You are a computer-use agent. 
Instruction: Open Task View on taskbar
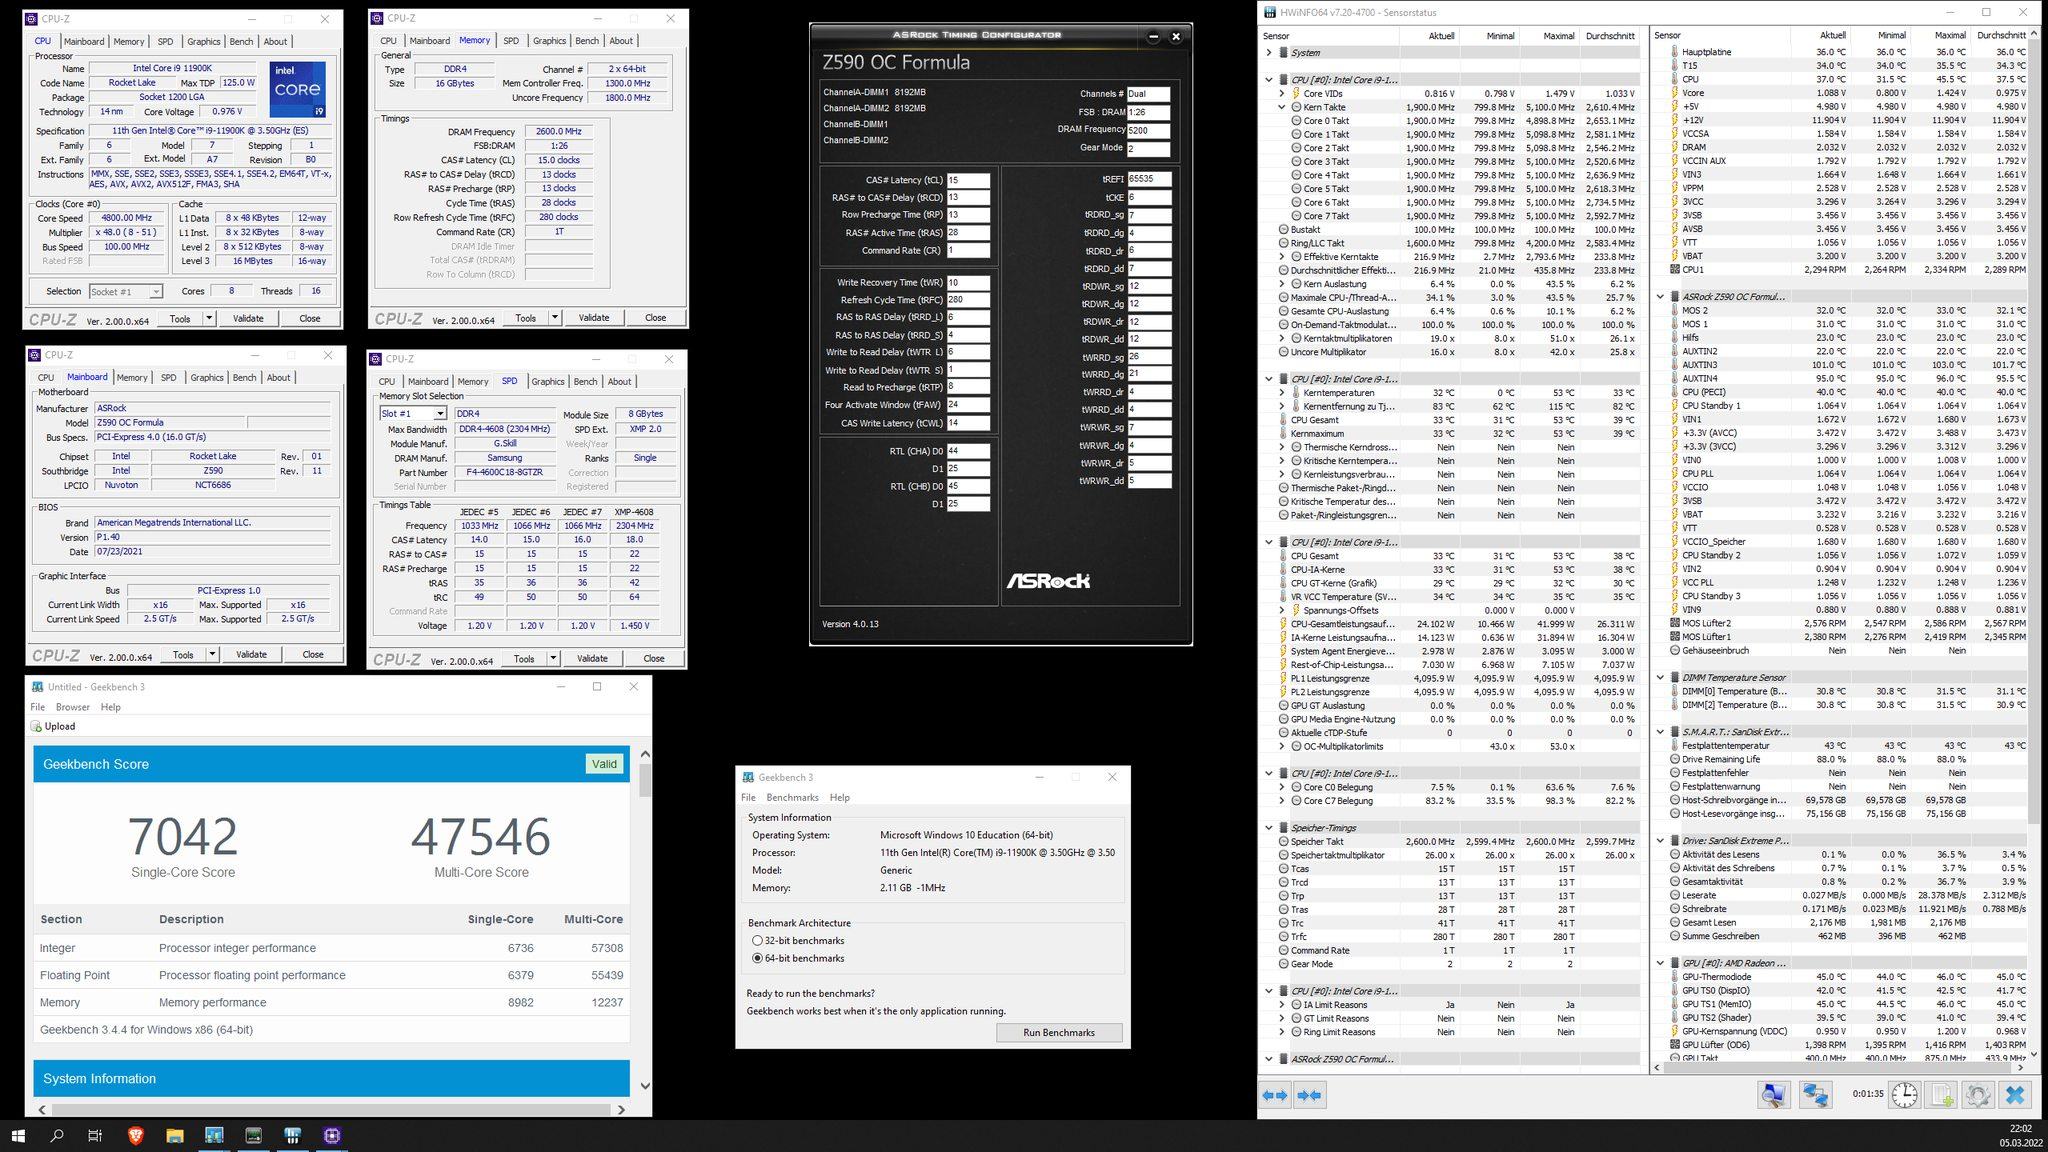(x=95, y=1135)
